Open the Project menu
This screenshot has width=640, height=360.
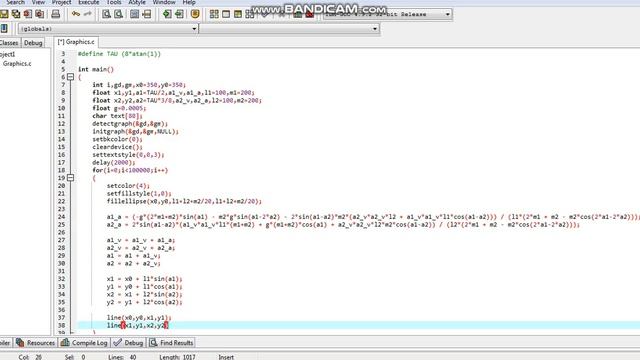(62, 2)
